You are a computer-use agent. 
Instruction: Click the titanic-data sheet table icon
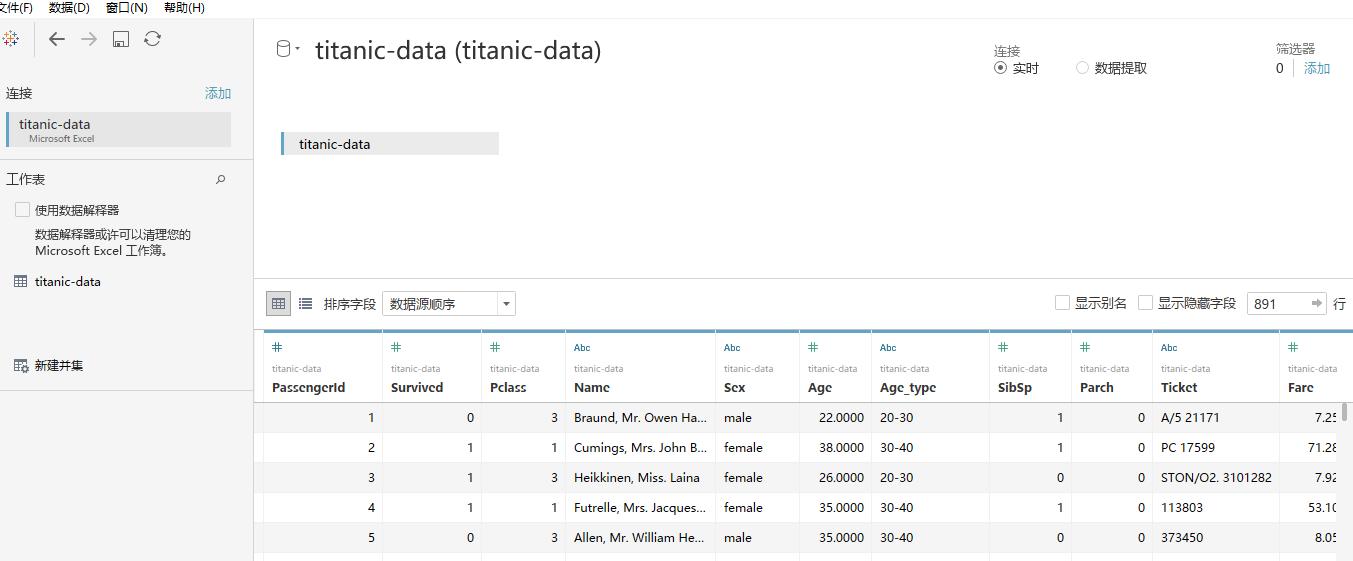[20, 281]
